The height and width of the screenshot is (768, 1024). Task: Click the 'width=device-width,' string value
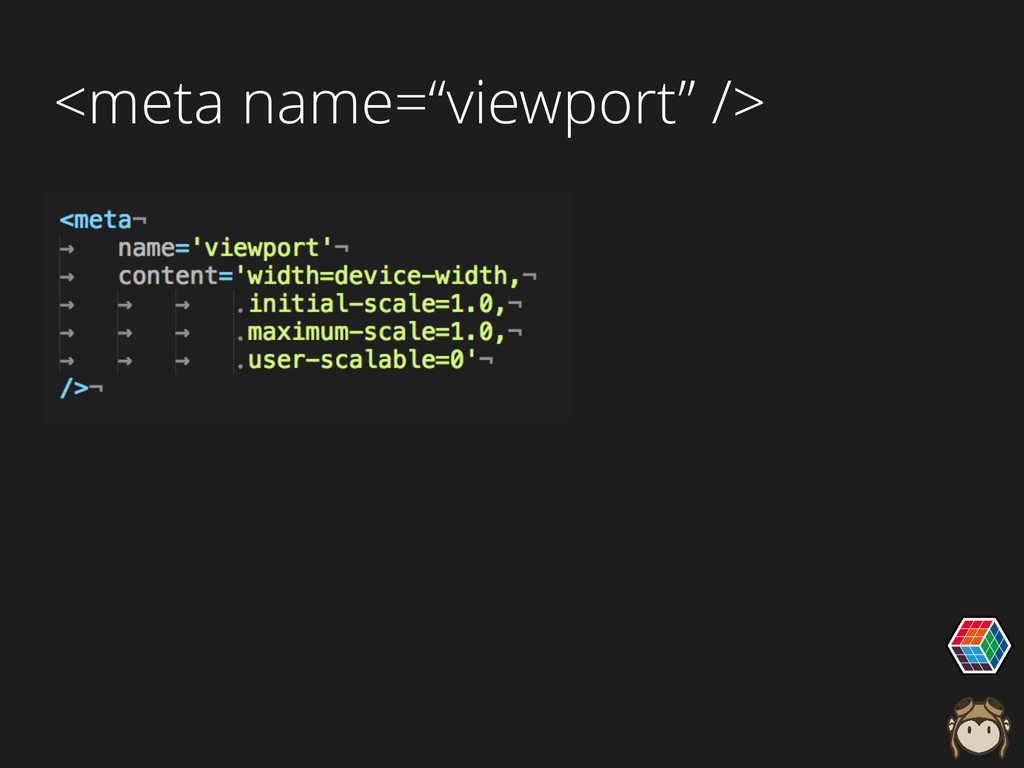376,275
